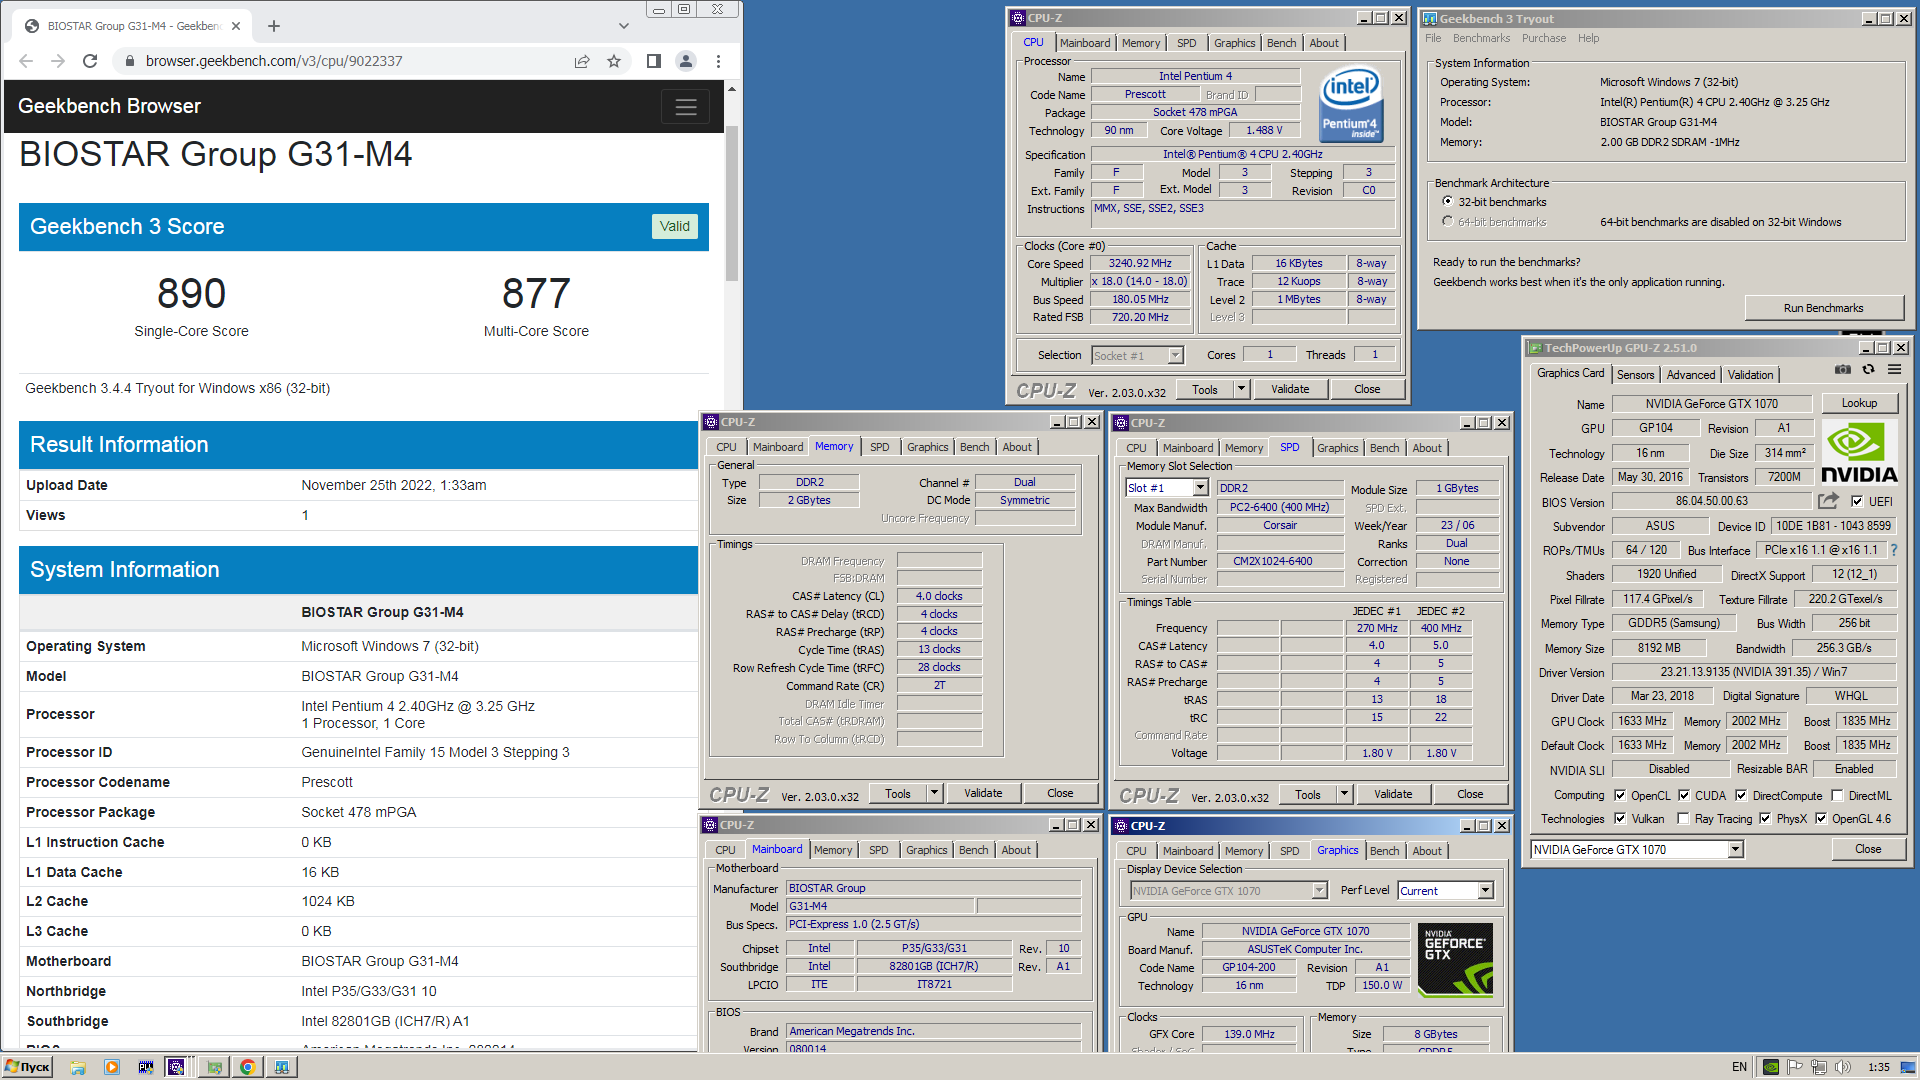
Task: Click Run Benchmarks button
Action: point(1823,308)
